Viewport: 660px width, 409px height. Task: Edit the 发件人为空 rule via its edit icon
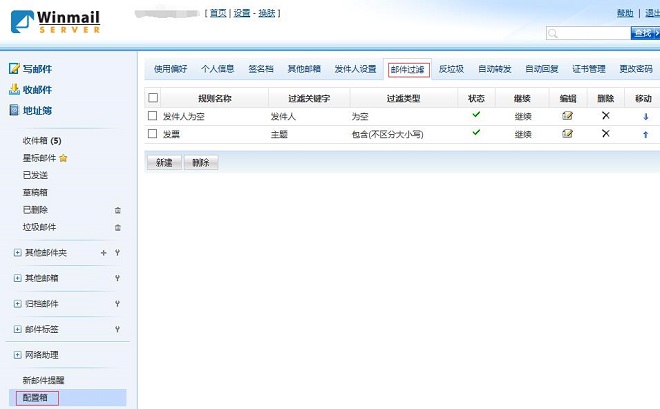click(x=567, y=116)
